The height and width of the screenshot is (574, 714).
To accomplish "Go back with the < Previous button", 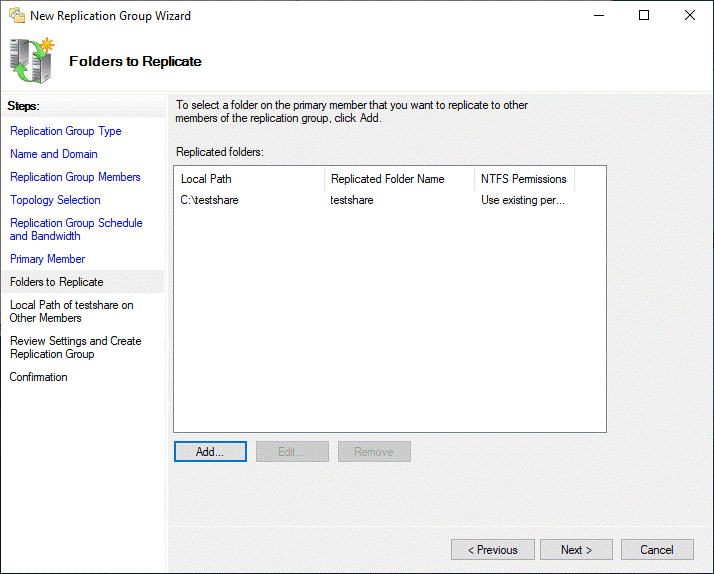I will click(x=492, y=550).
